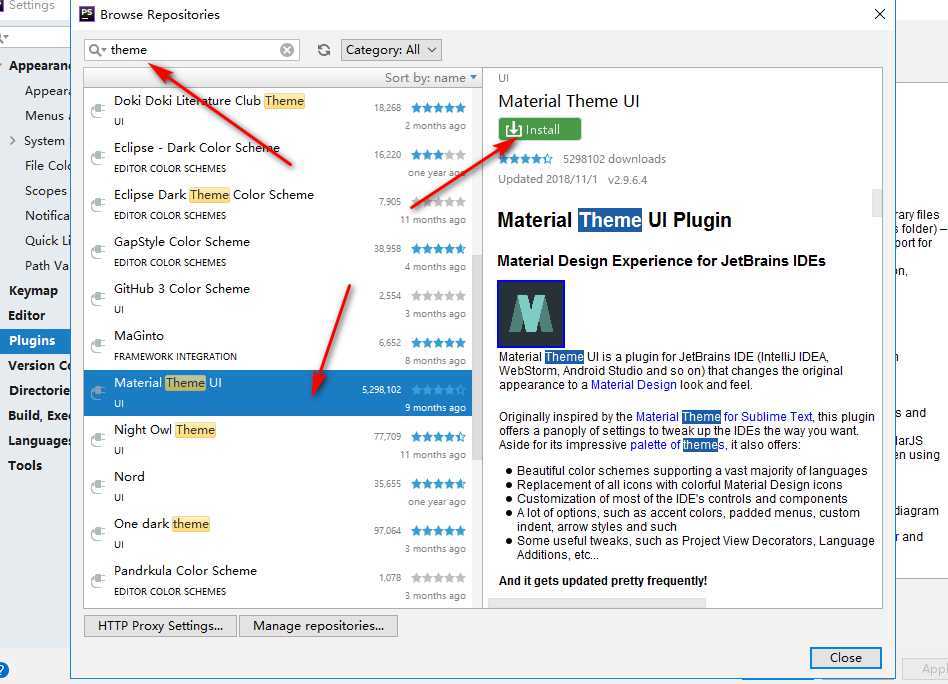948x684 pixels.
Task: Open Material Theme for Sublime Text link
Action: [x=724, y=417]
